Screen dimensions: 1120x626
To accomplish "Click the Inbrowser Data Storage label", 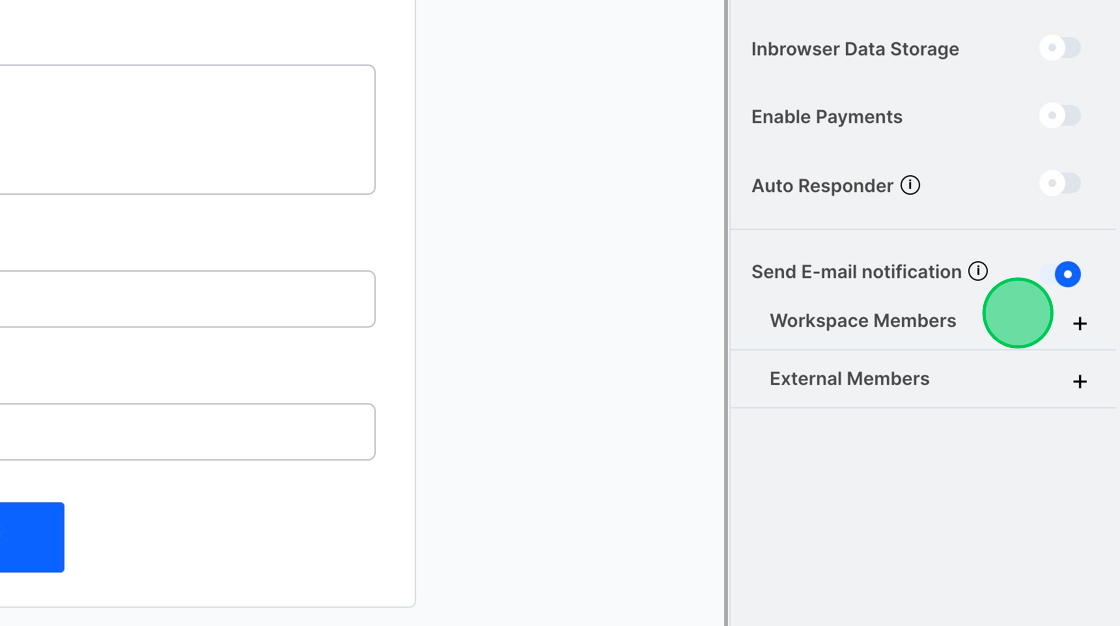I will 854,49.
